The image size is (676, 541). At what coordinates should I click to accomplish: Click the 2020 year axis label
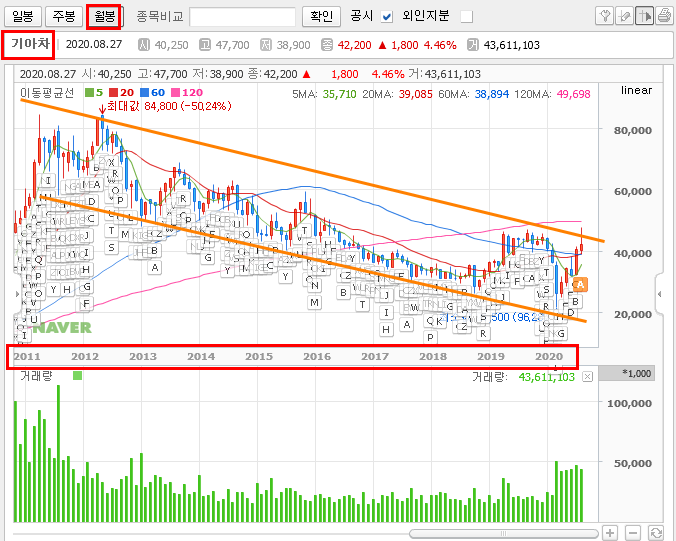tap(549, 356)
